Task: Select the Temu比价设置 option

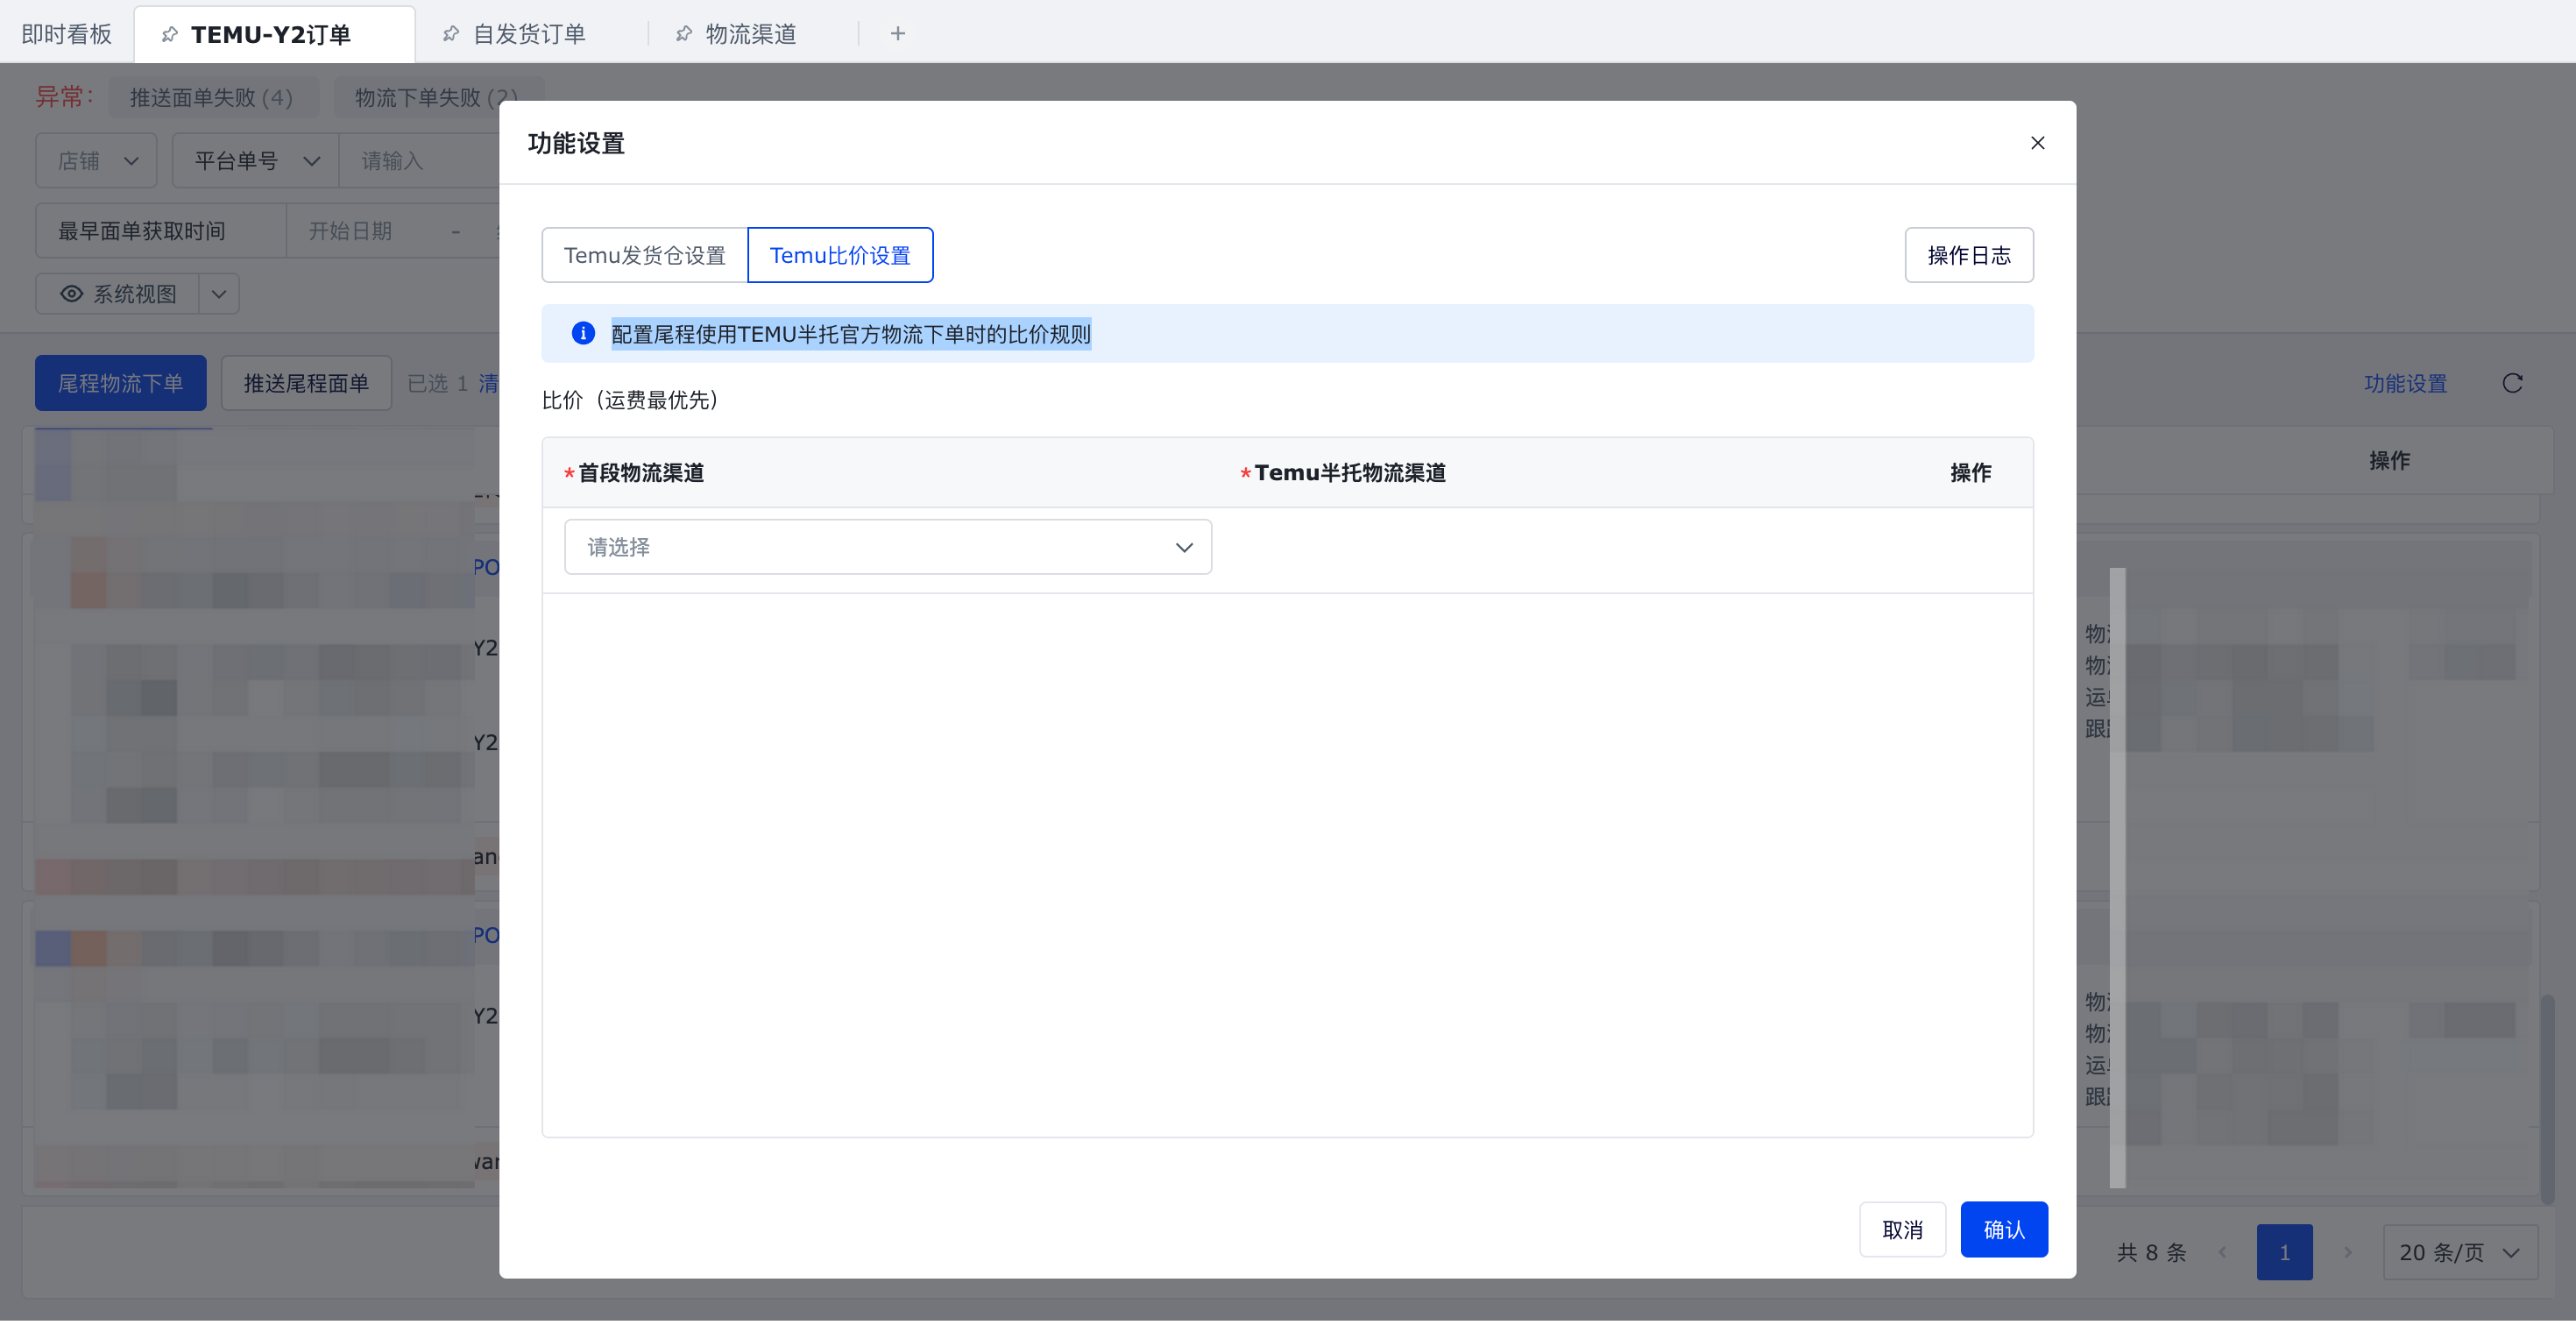Action: tap(839, 255)
